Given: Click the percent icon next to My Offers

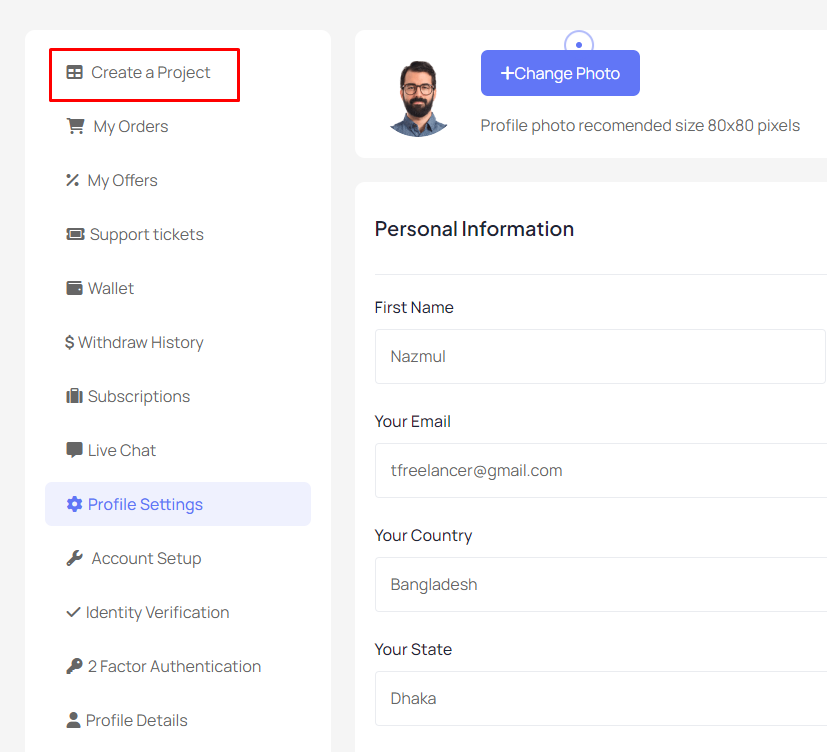Looking at the screenshot, I should click(x=73, y=180).
